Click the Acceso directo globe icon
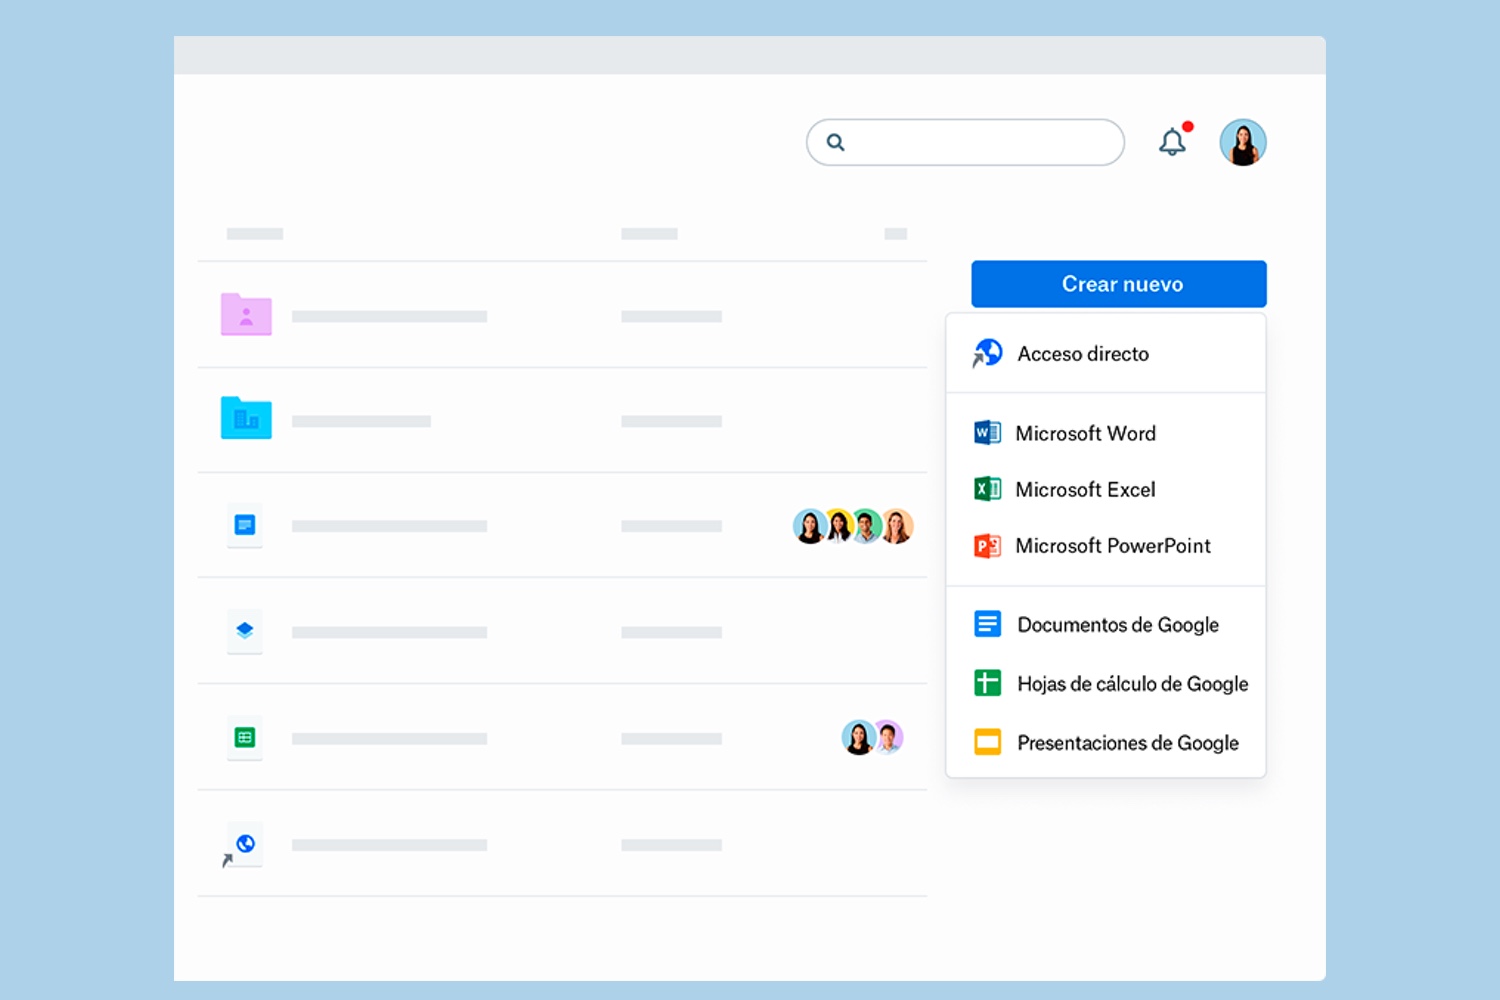The width and height of the screenshot is (1500, 1000). pos(987,353)
